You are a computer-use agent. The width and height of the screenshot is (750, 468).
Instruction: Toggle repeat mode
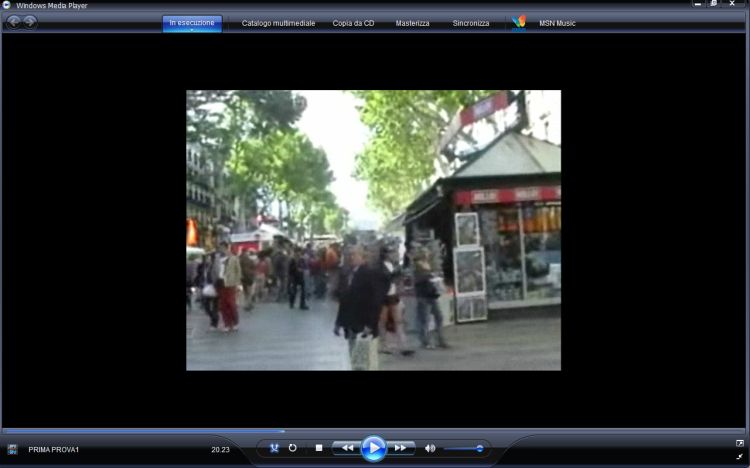[293, 448]
